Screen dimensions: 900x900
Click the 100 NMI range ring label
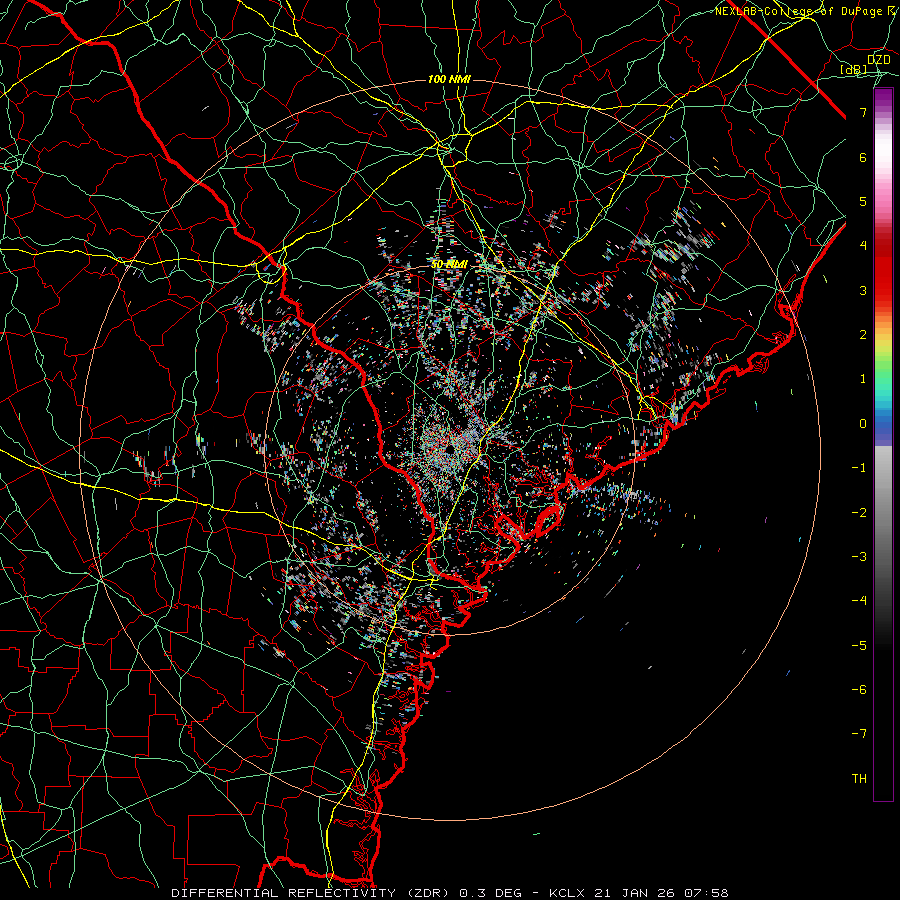coord(449,79)
